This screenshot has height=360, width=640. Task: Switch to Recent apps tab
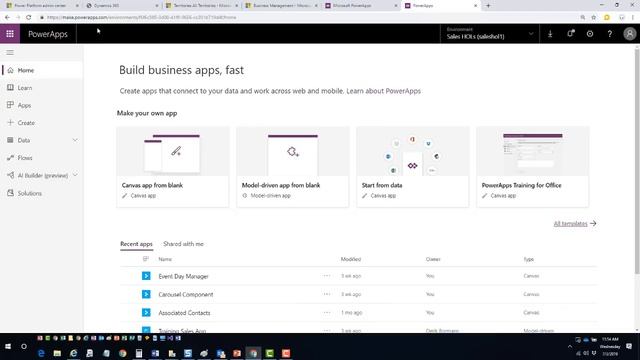(136, 244)
